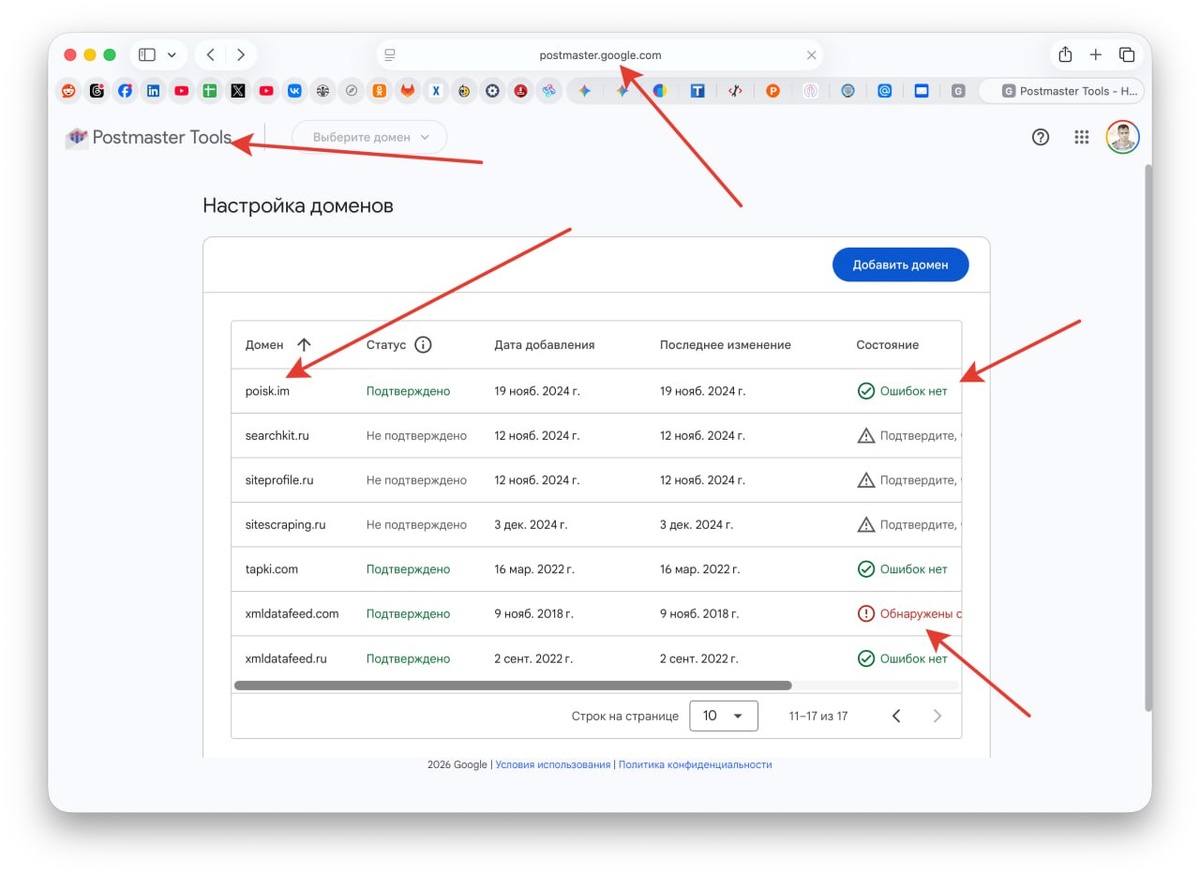Click Не подтверждено status for searchkit.ru

click(x=416, y=436)
